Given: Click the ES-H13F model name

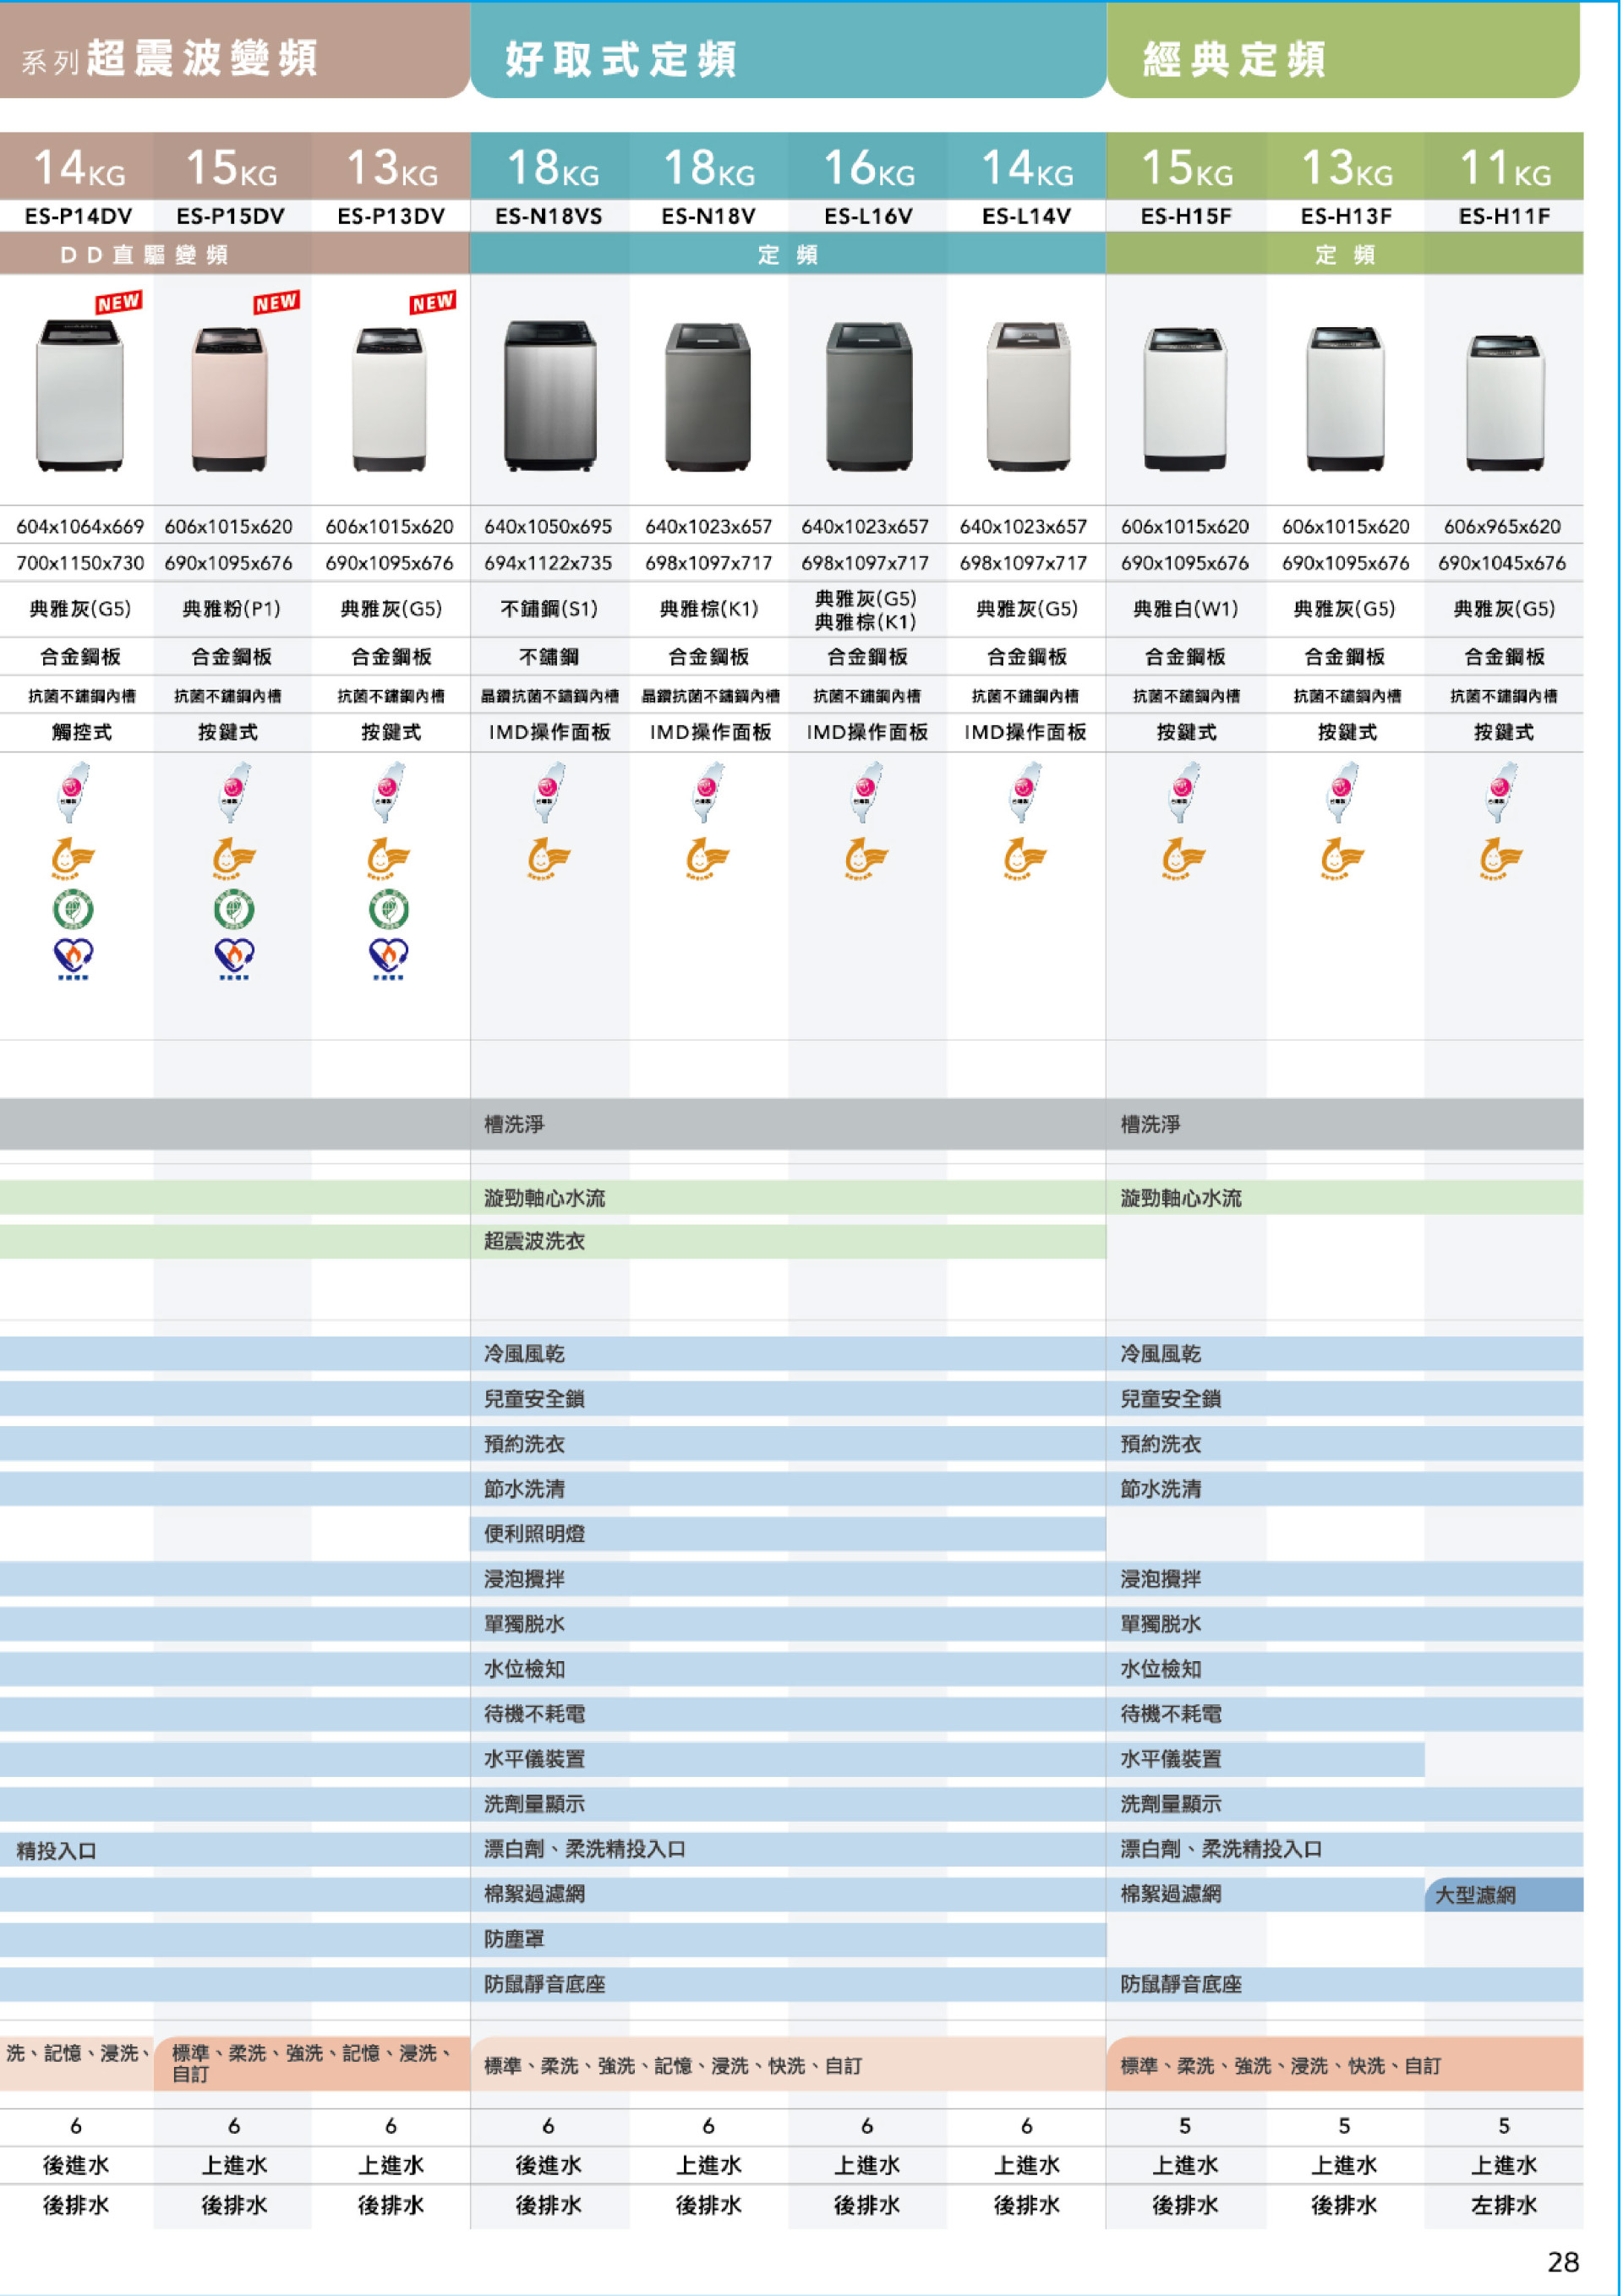Looking at the screenshot, I should pyautogui.click(x=1345, y=216).
